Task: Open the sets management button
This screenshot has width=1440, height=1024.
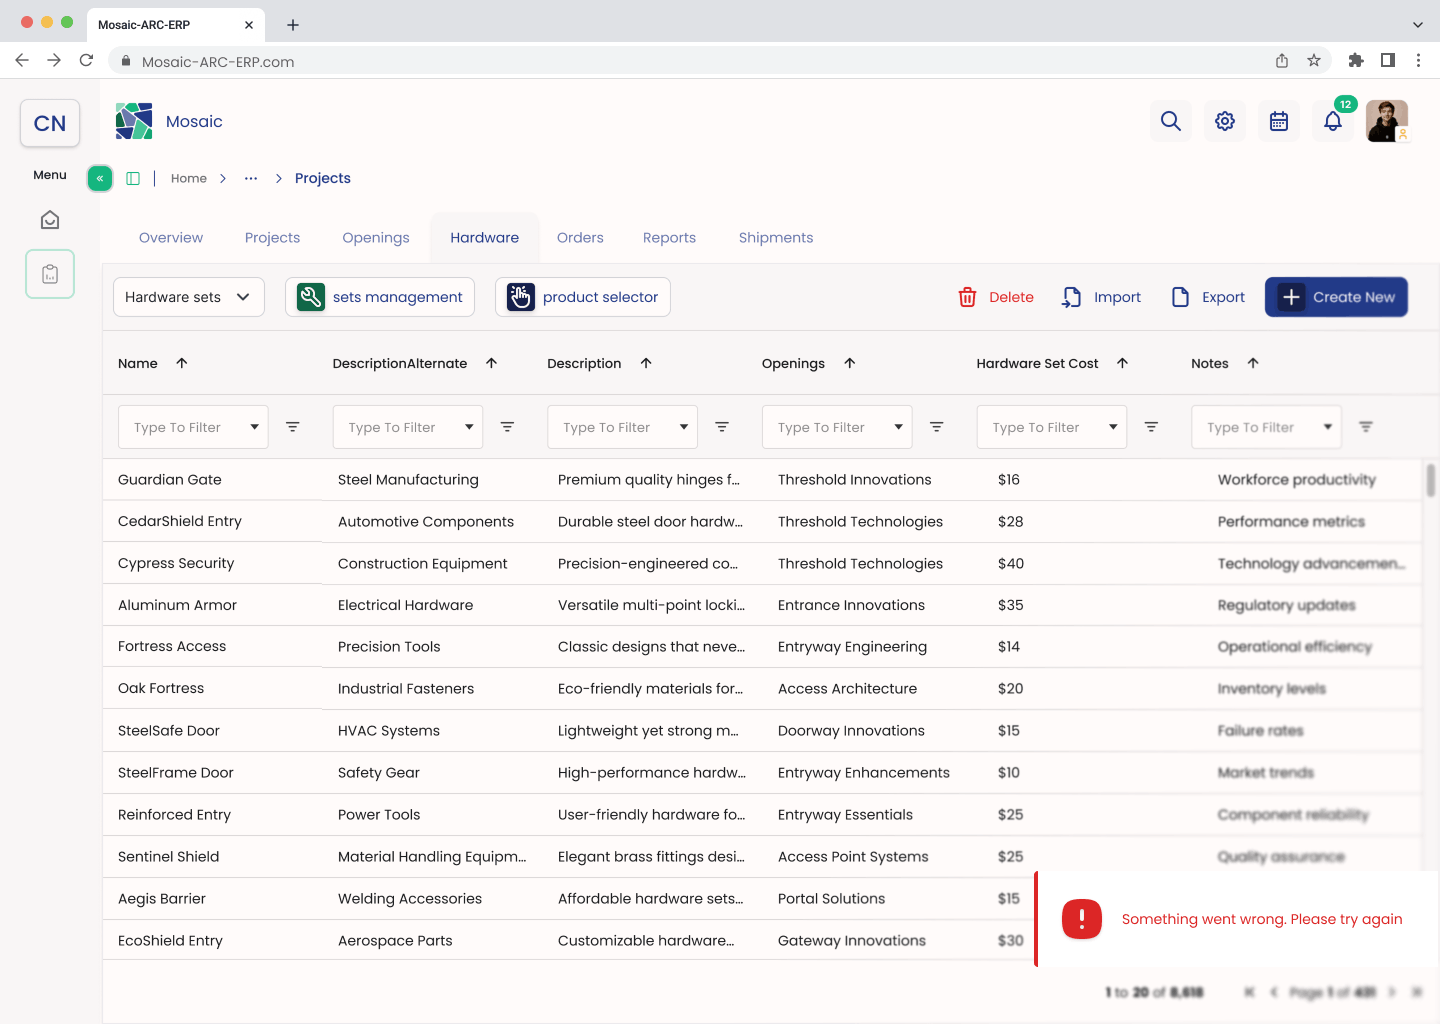Action: [x=380, y=297]
